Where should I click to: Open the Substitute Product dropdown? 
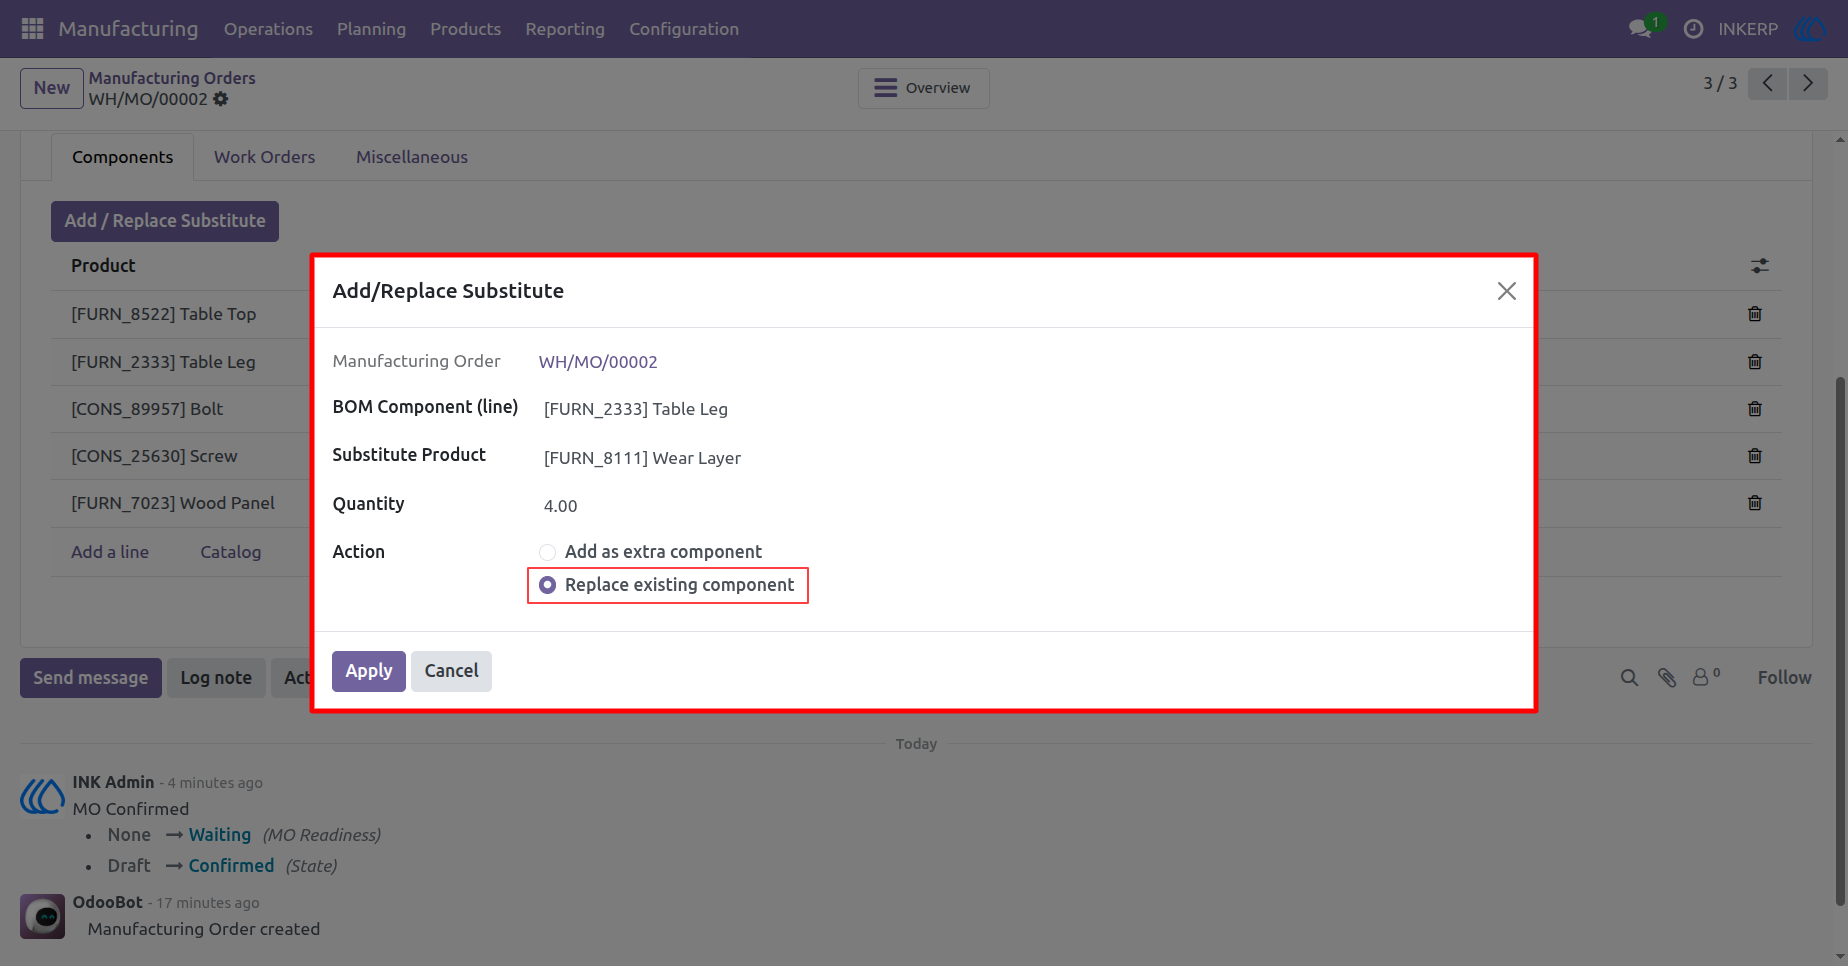tap(1025, 458)
